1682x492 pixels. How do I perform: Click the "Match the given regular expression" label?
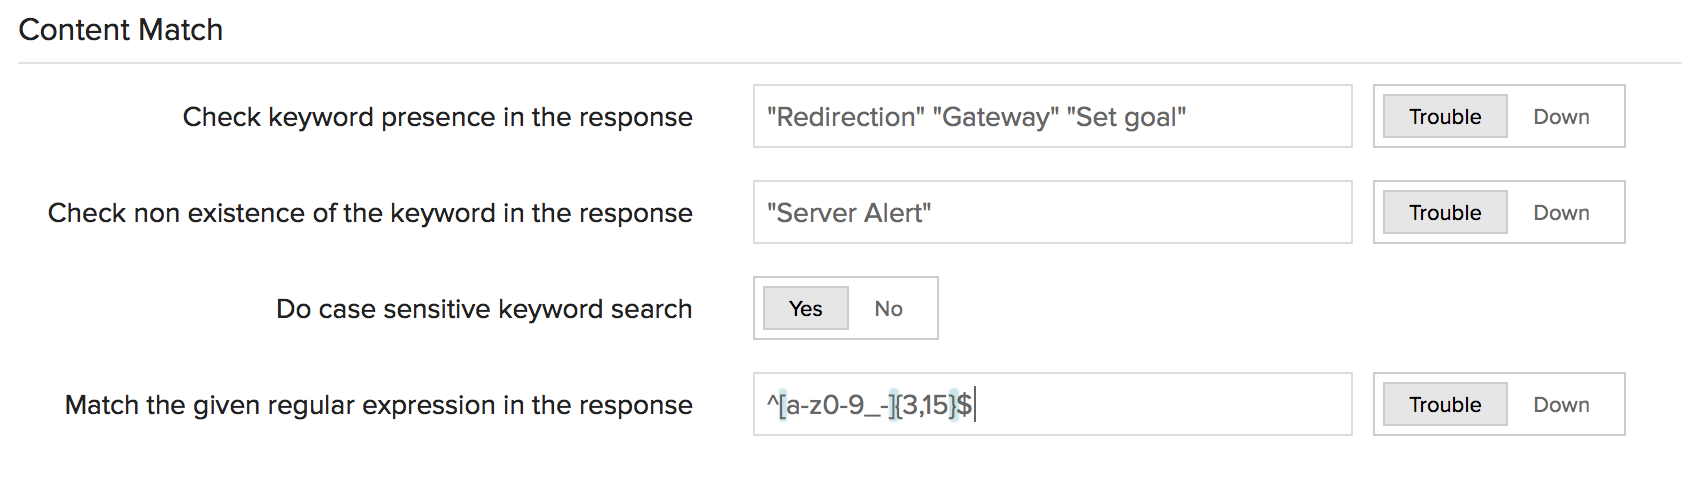(x=378, y=405)
